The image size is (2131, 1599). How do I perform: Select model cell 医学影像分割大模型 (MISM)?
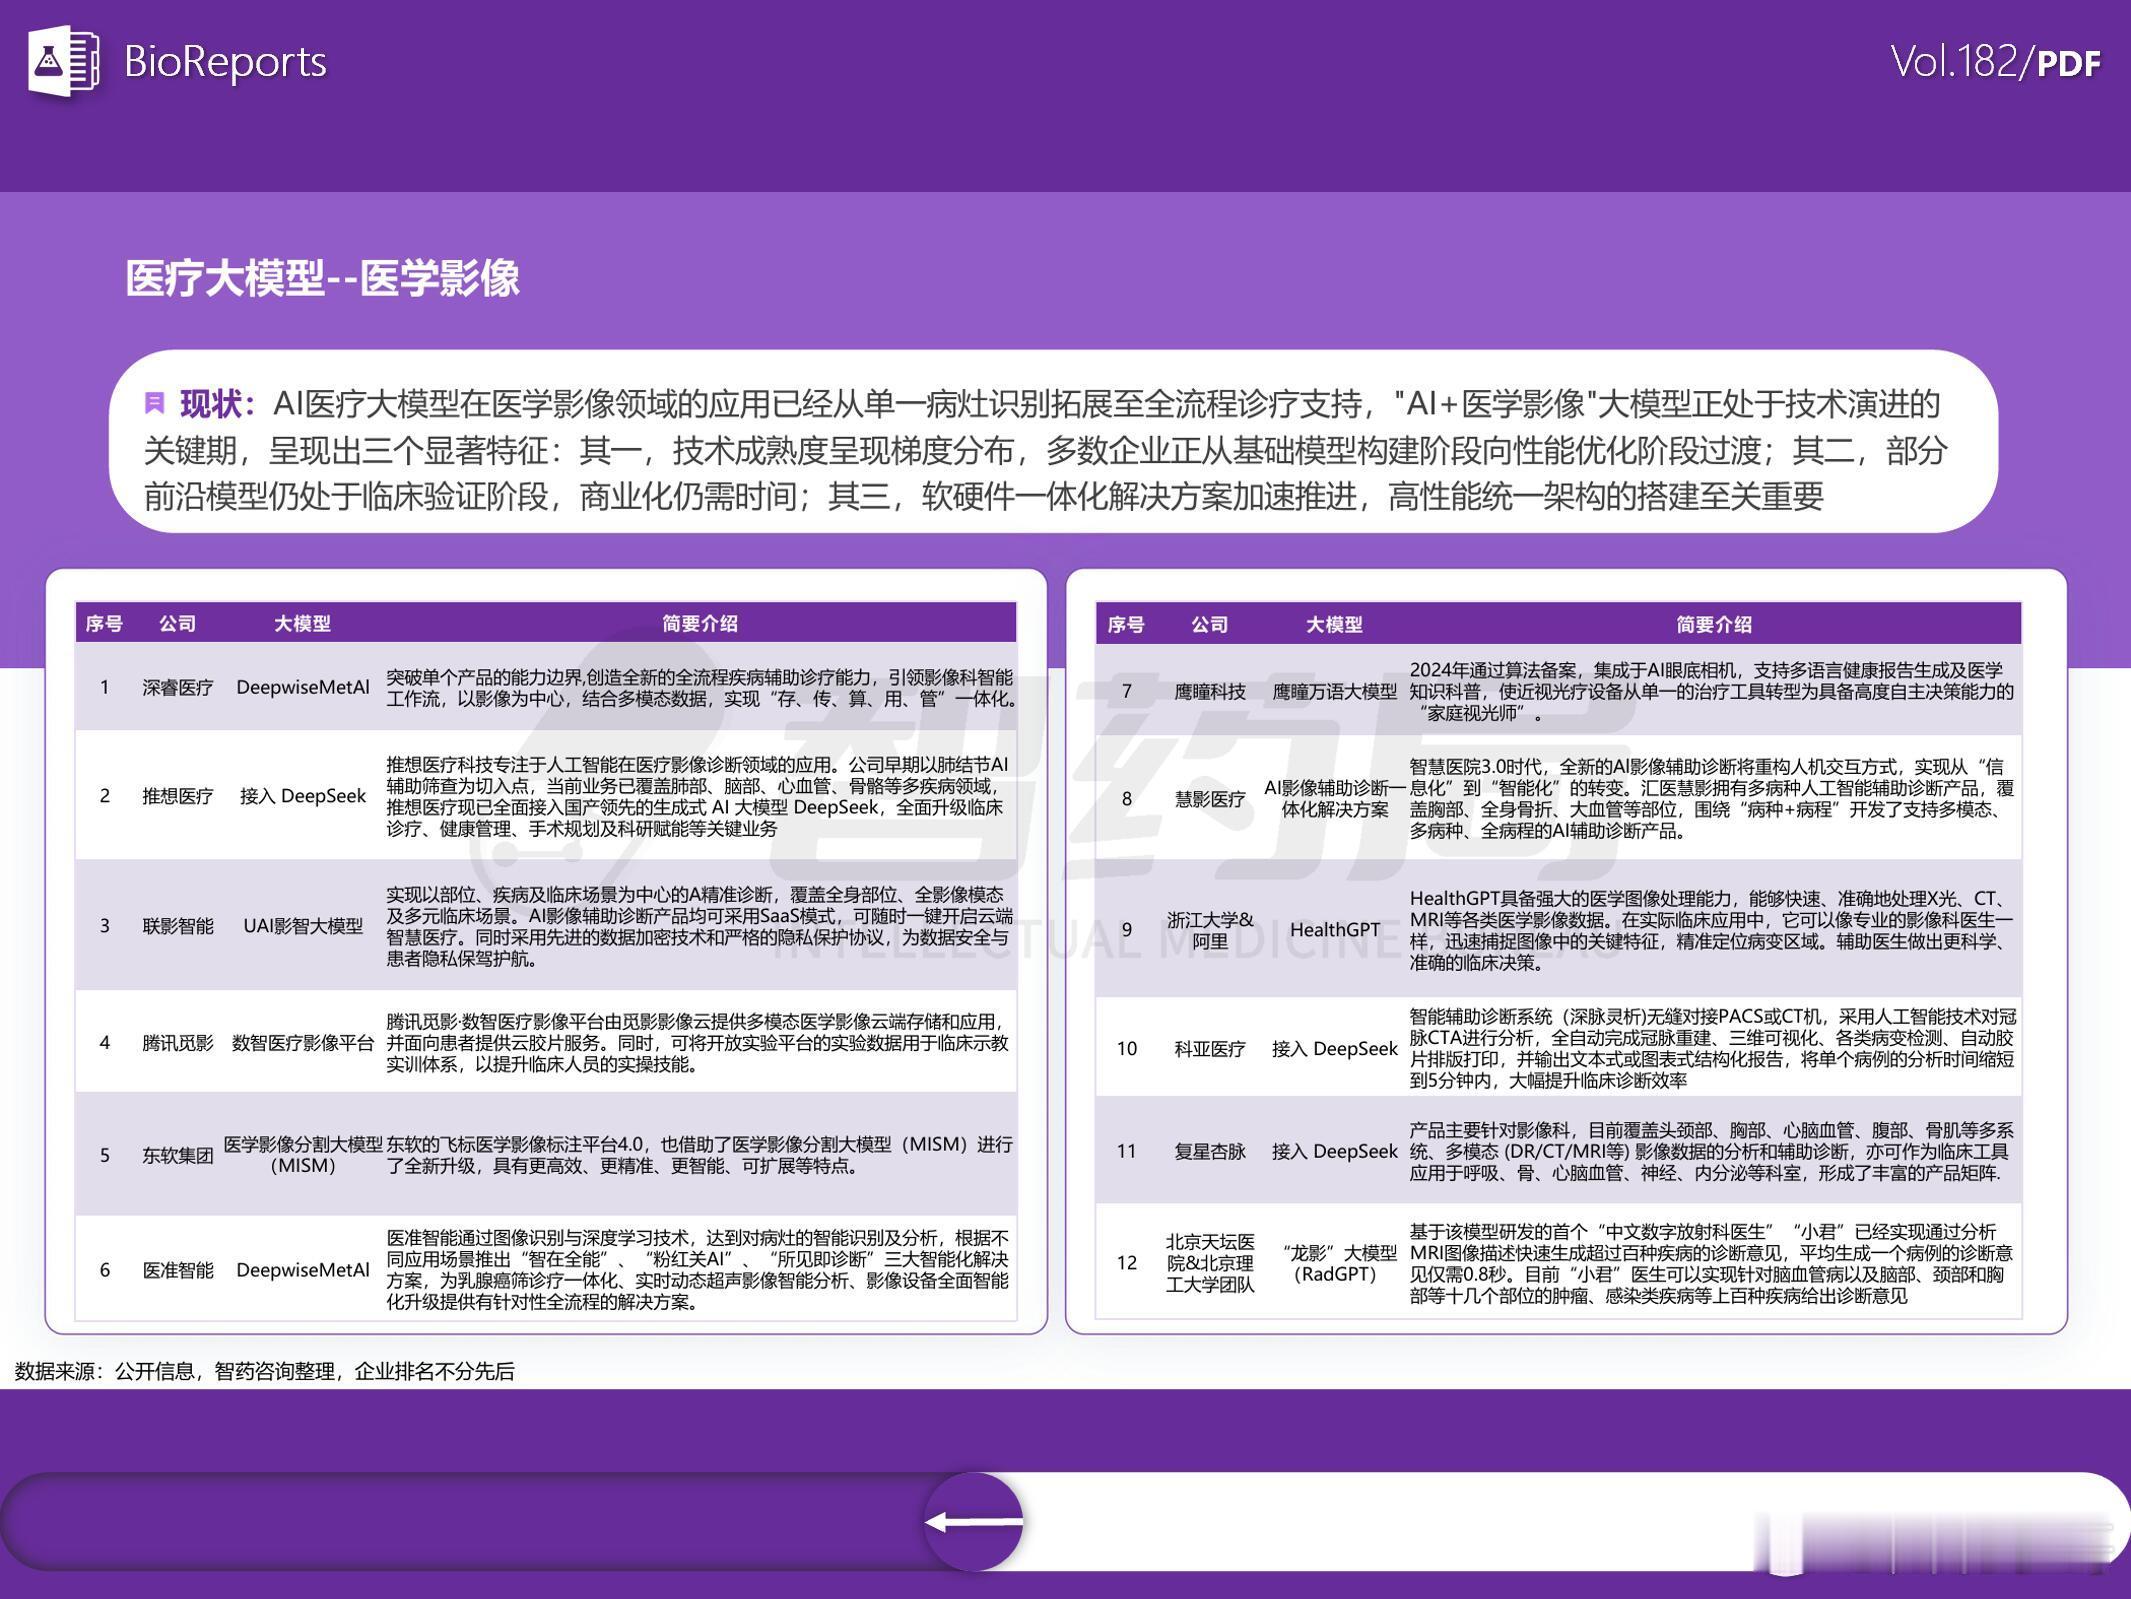point(303,1155)
